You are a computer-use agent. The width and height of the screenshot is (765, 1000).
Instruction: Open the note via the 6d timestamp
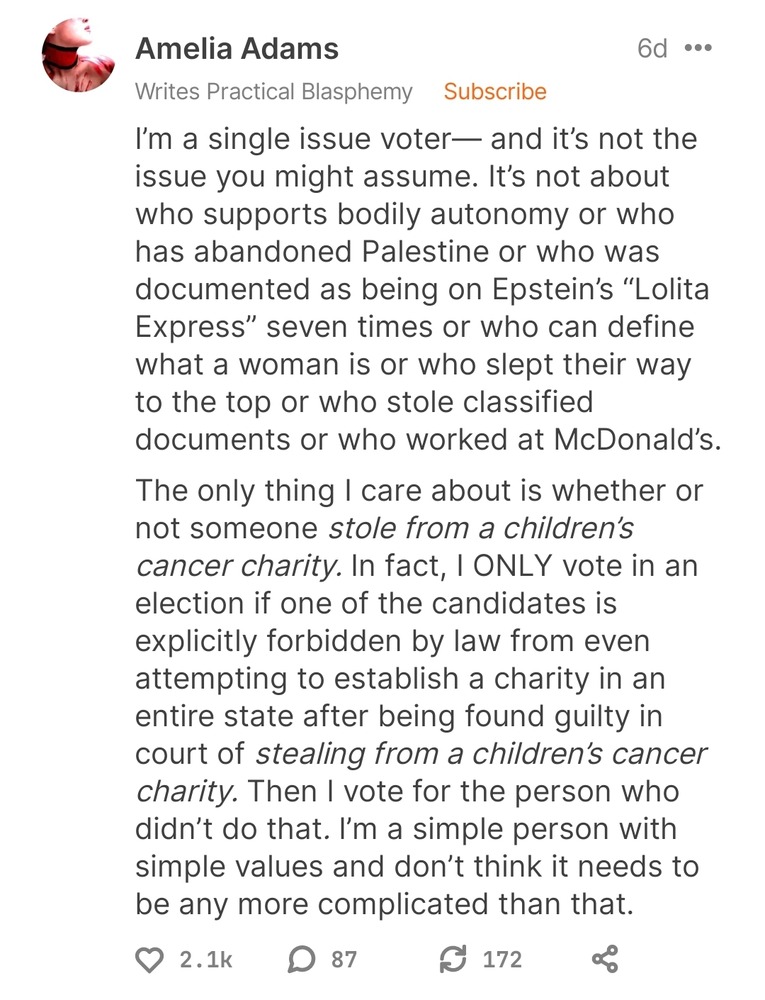(x=652, y=48)
